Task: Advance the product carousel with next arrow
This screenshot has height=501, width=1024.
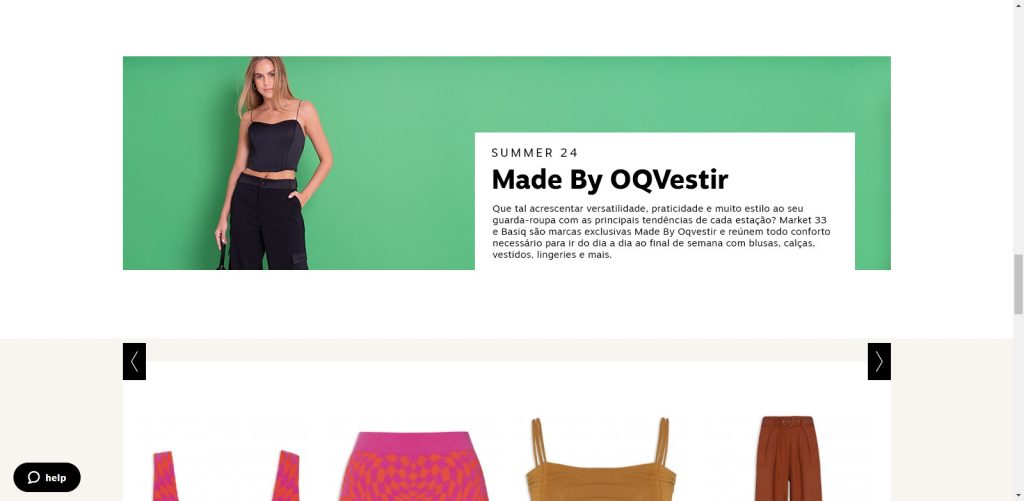Action: click(x=879, y=361)
